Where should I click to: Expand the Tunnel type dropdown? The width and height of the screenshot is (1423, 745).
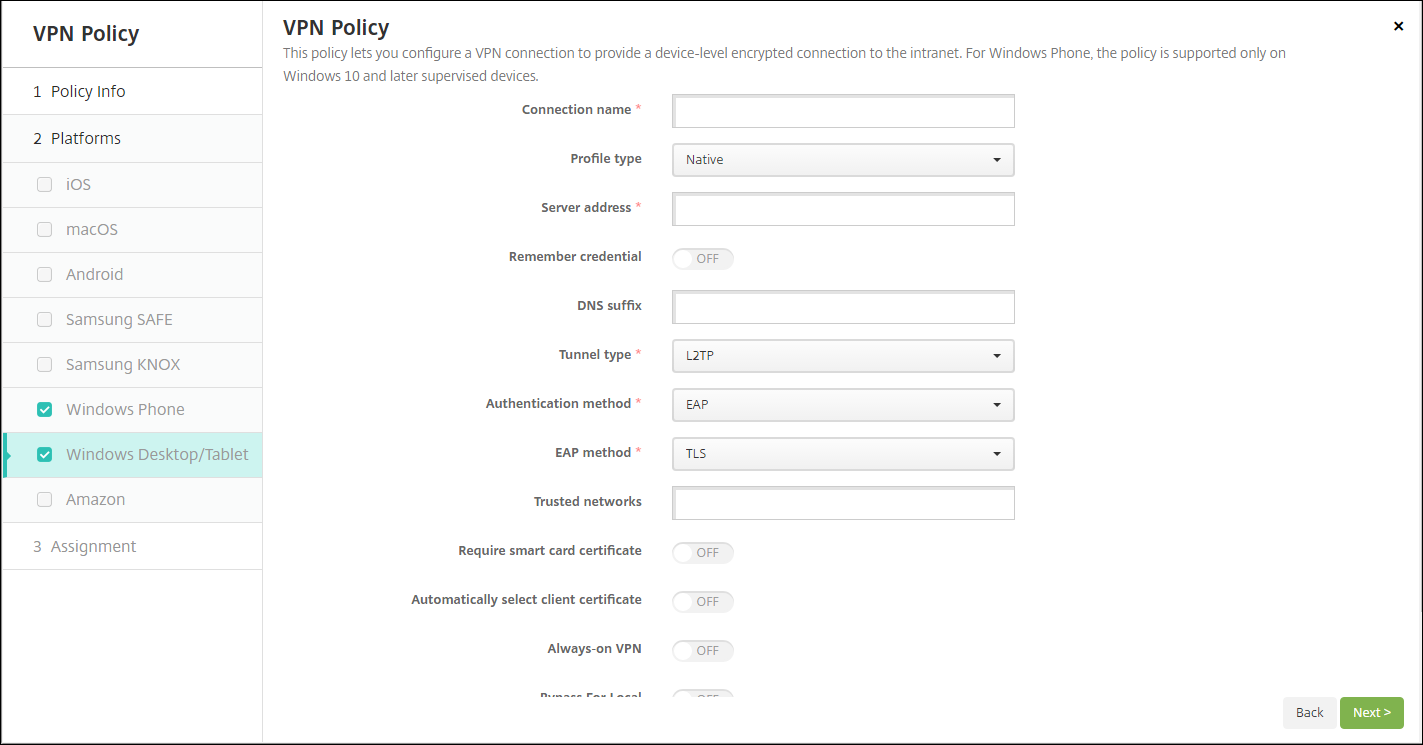843,356
